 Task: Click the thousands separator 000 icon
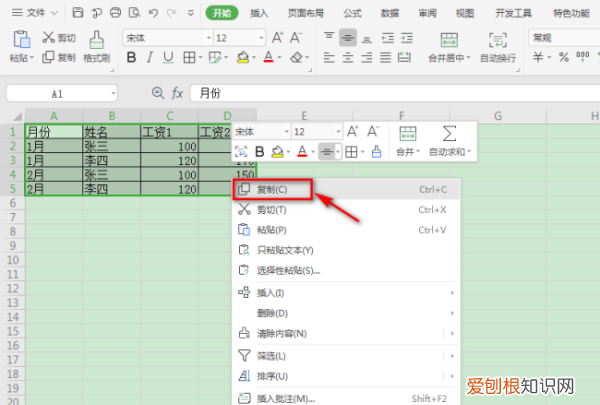583,57
